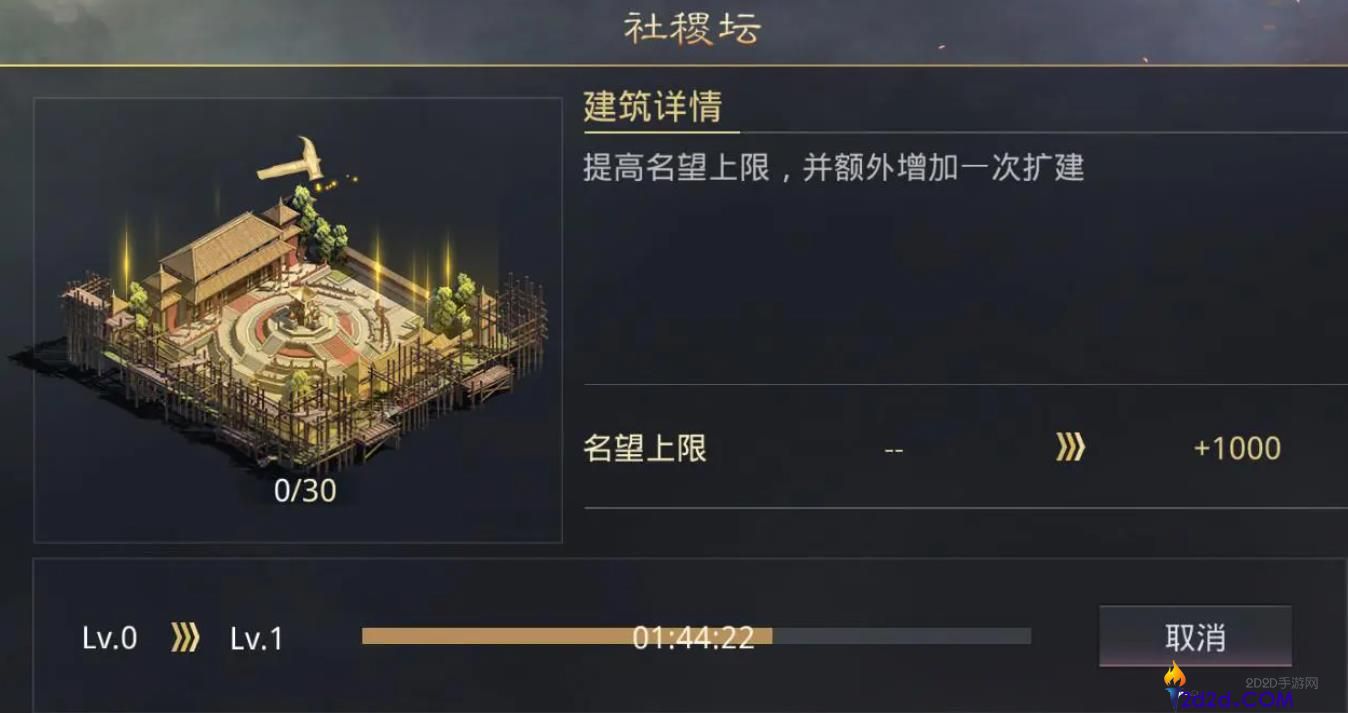Click the central statue in the altar courtyard
The width and height of the screenshot is (1348, 713).
(310, 315)
